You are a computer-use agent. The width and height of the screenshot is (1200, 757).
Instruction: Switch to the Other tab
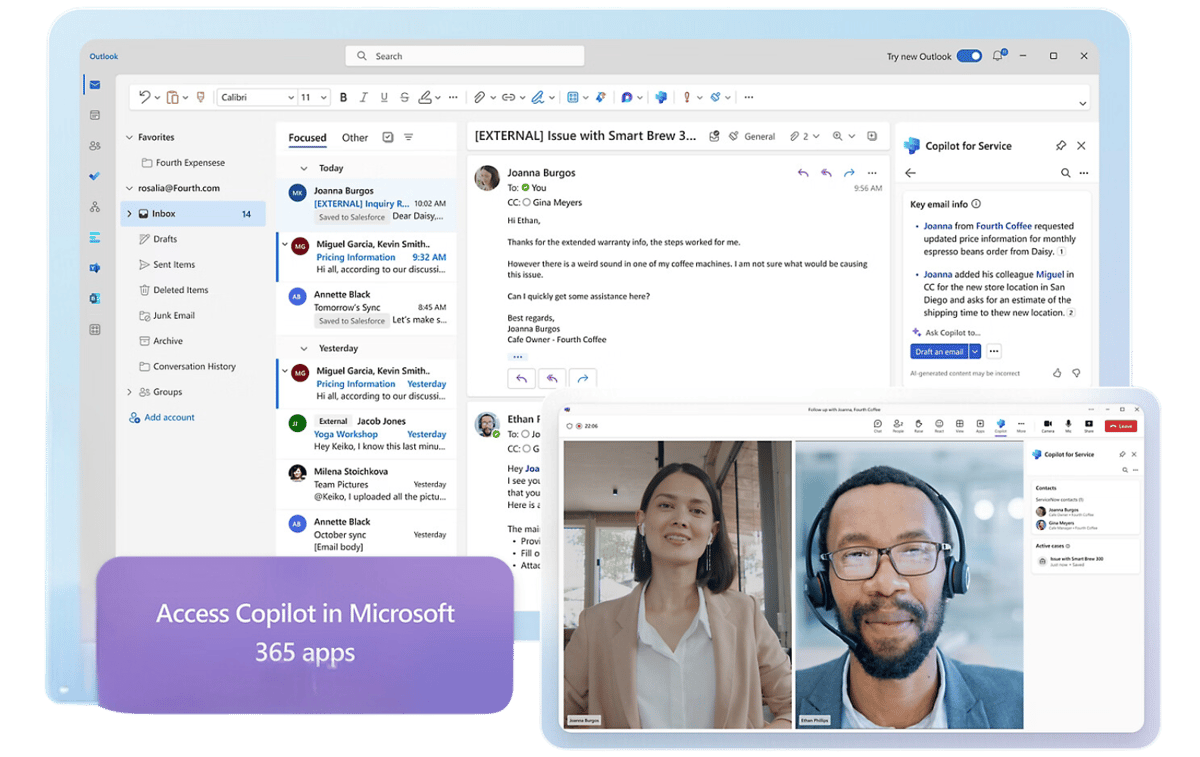point(355,138)
